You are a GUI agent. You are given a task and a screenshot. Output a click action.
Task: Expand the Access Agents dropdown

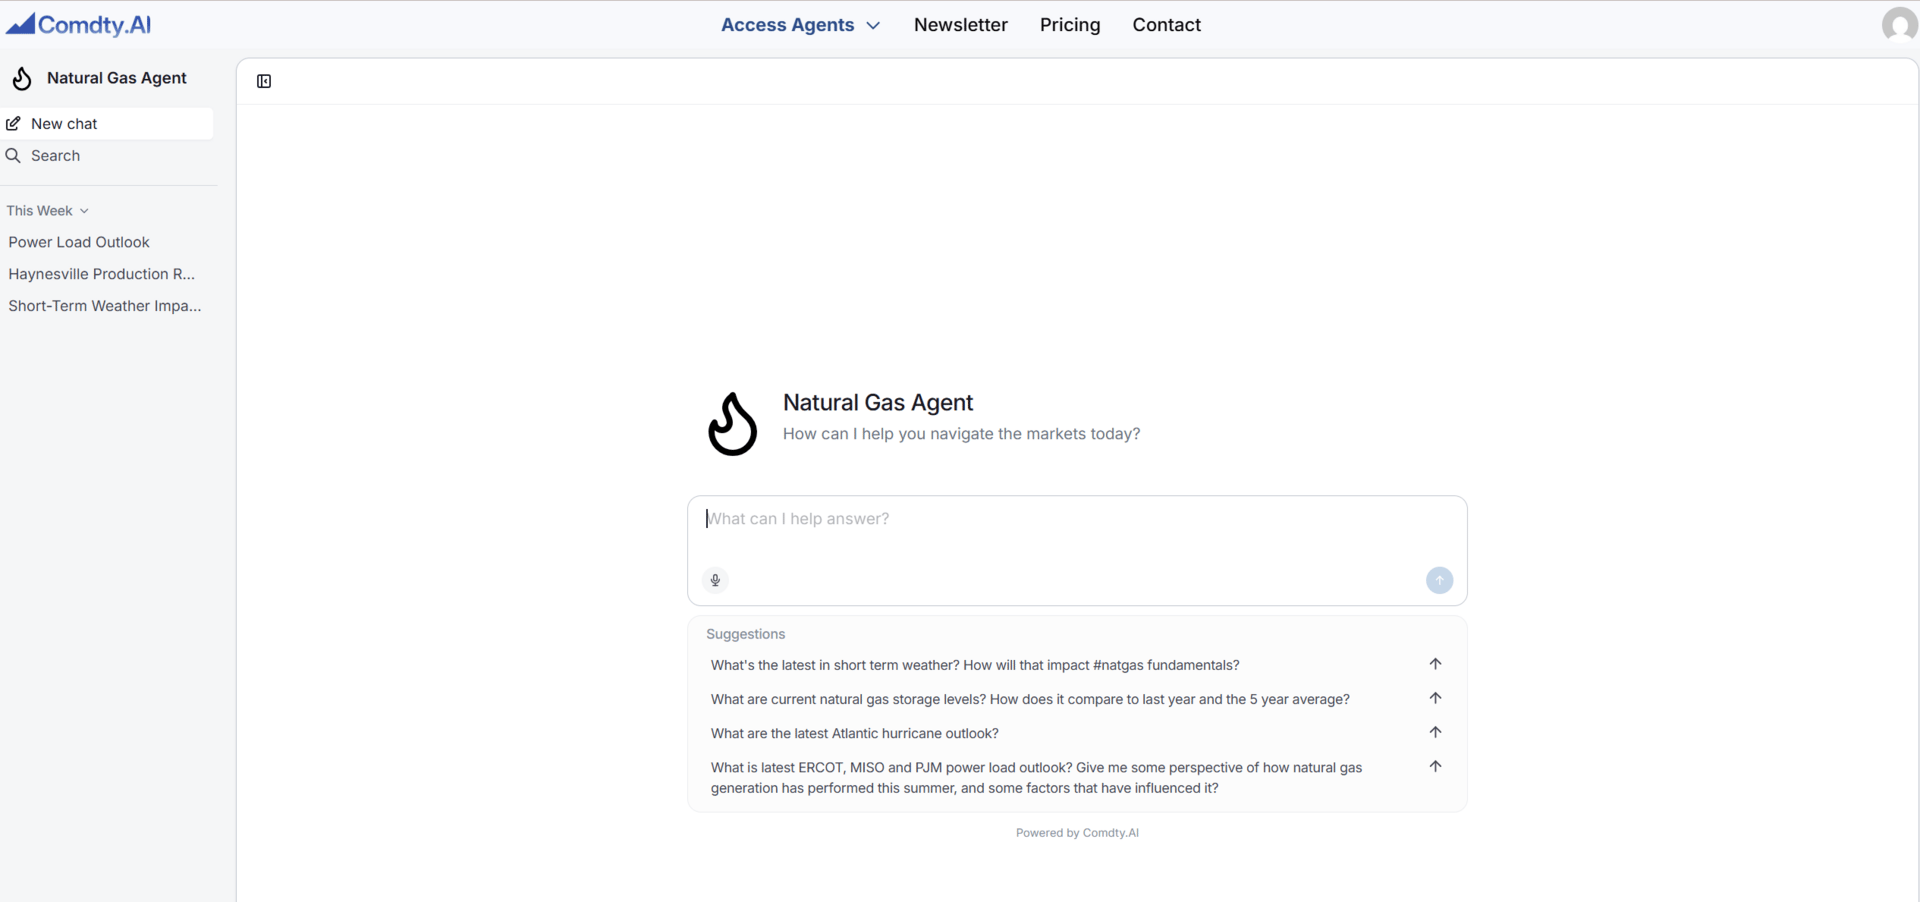[800, 25]
